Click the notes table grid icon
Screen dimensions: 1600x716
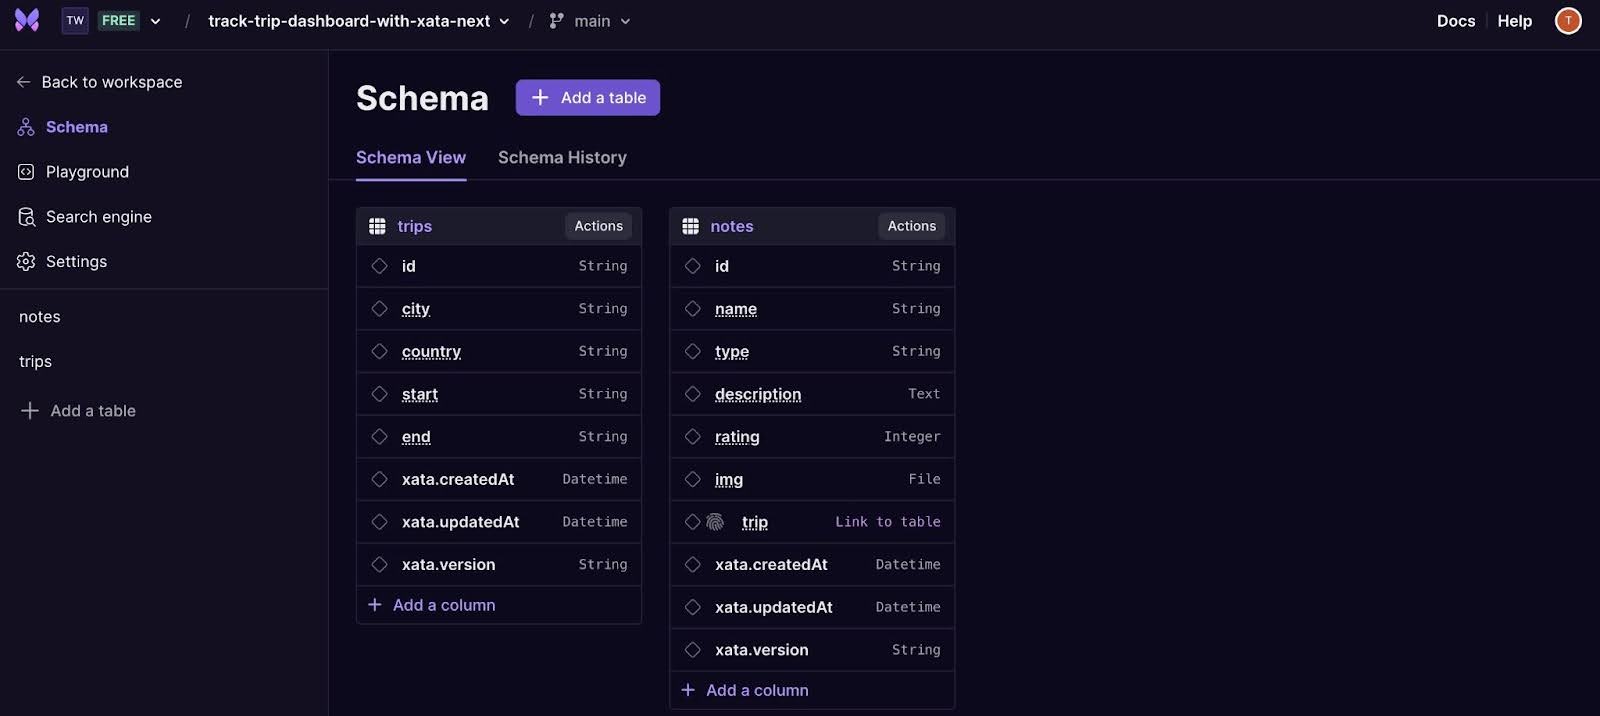coord(690,226)
